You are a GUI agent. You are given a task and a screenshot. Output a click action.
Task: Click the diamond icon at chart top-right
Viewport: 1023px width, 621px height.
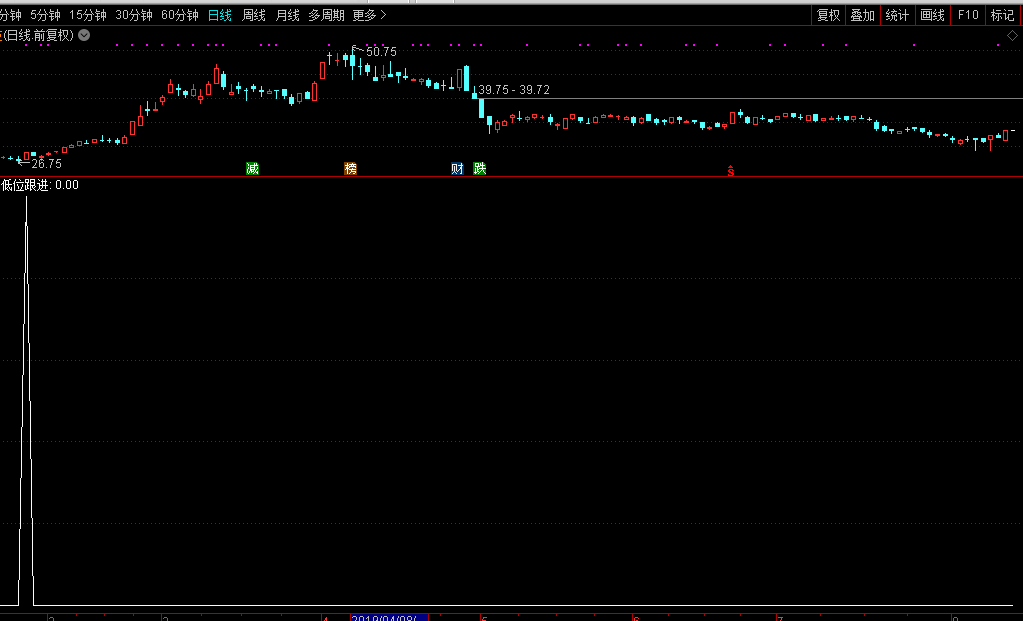tap(1012, 35)
